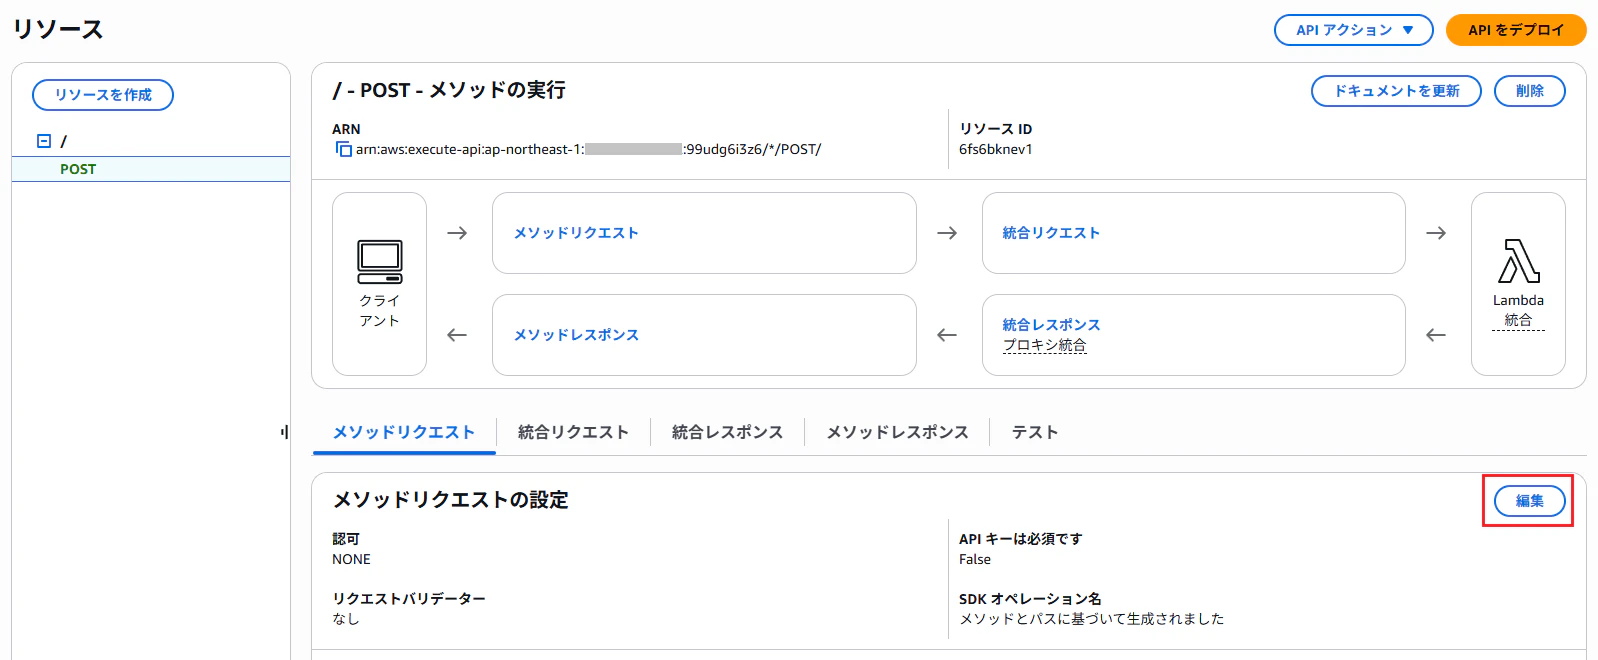Click the API key required value False
The image size is (1598, 660).
coord(974,559)
